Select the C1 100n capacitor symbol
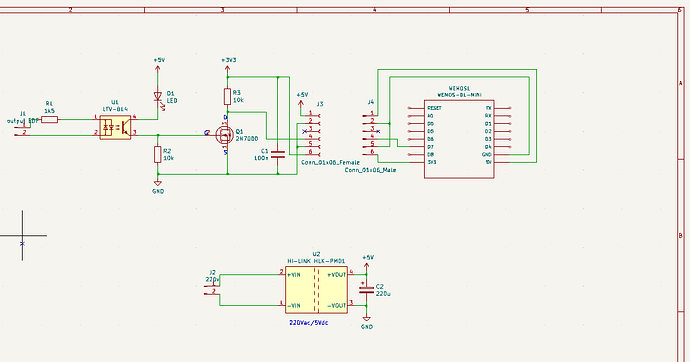The width and height of the screenshot is (690, 362). pos(278,154)
